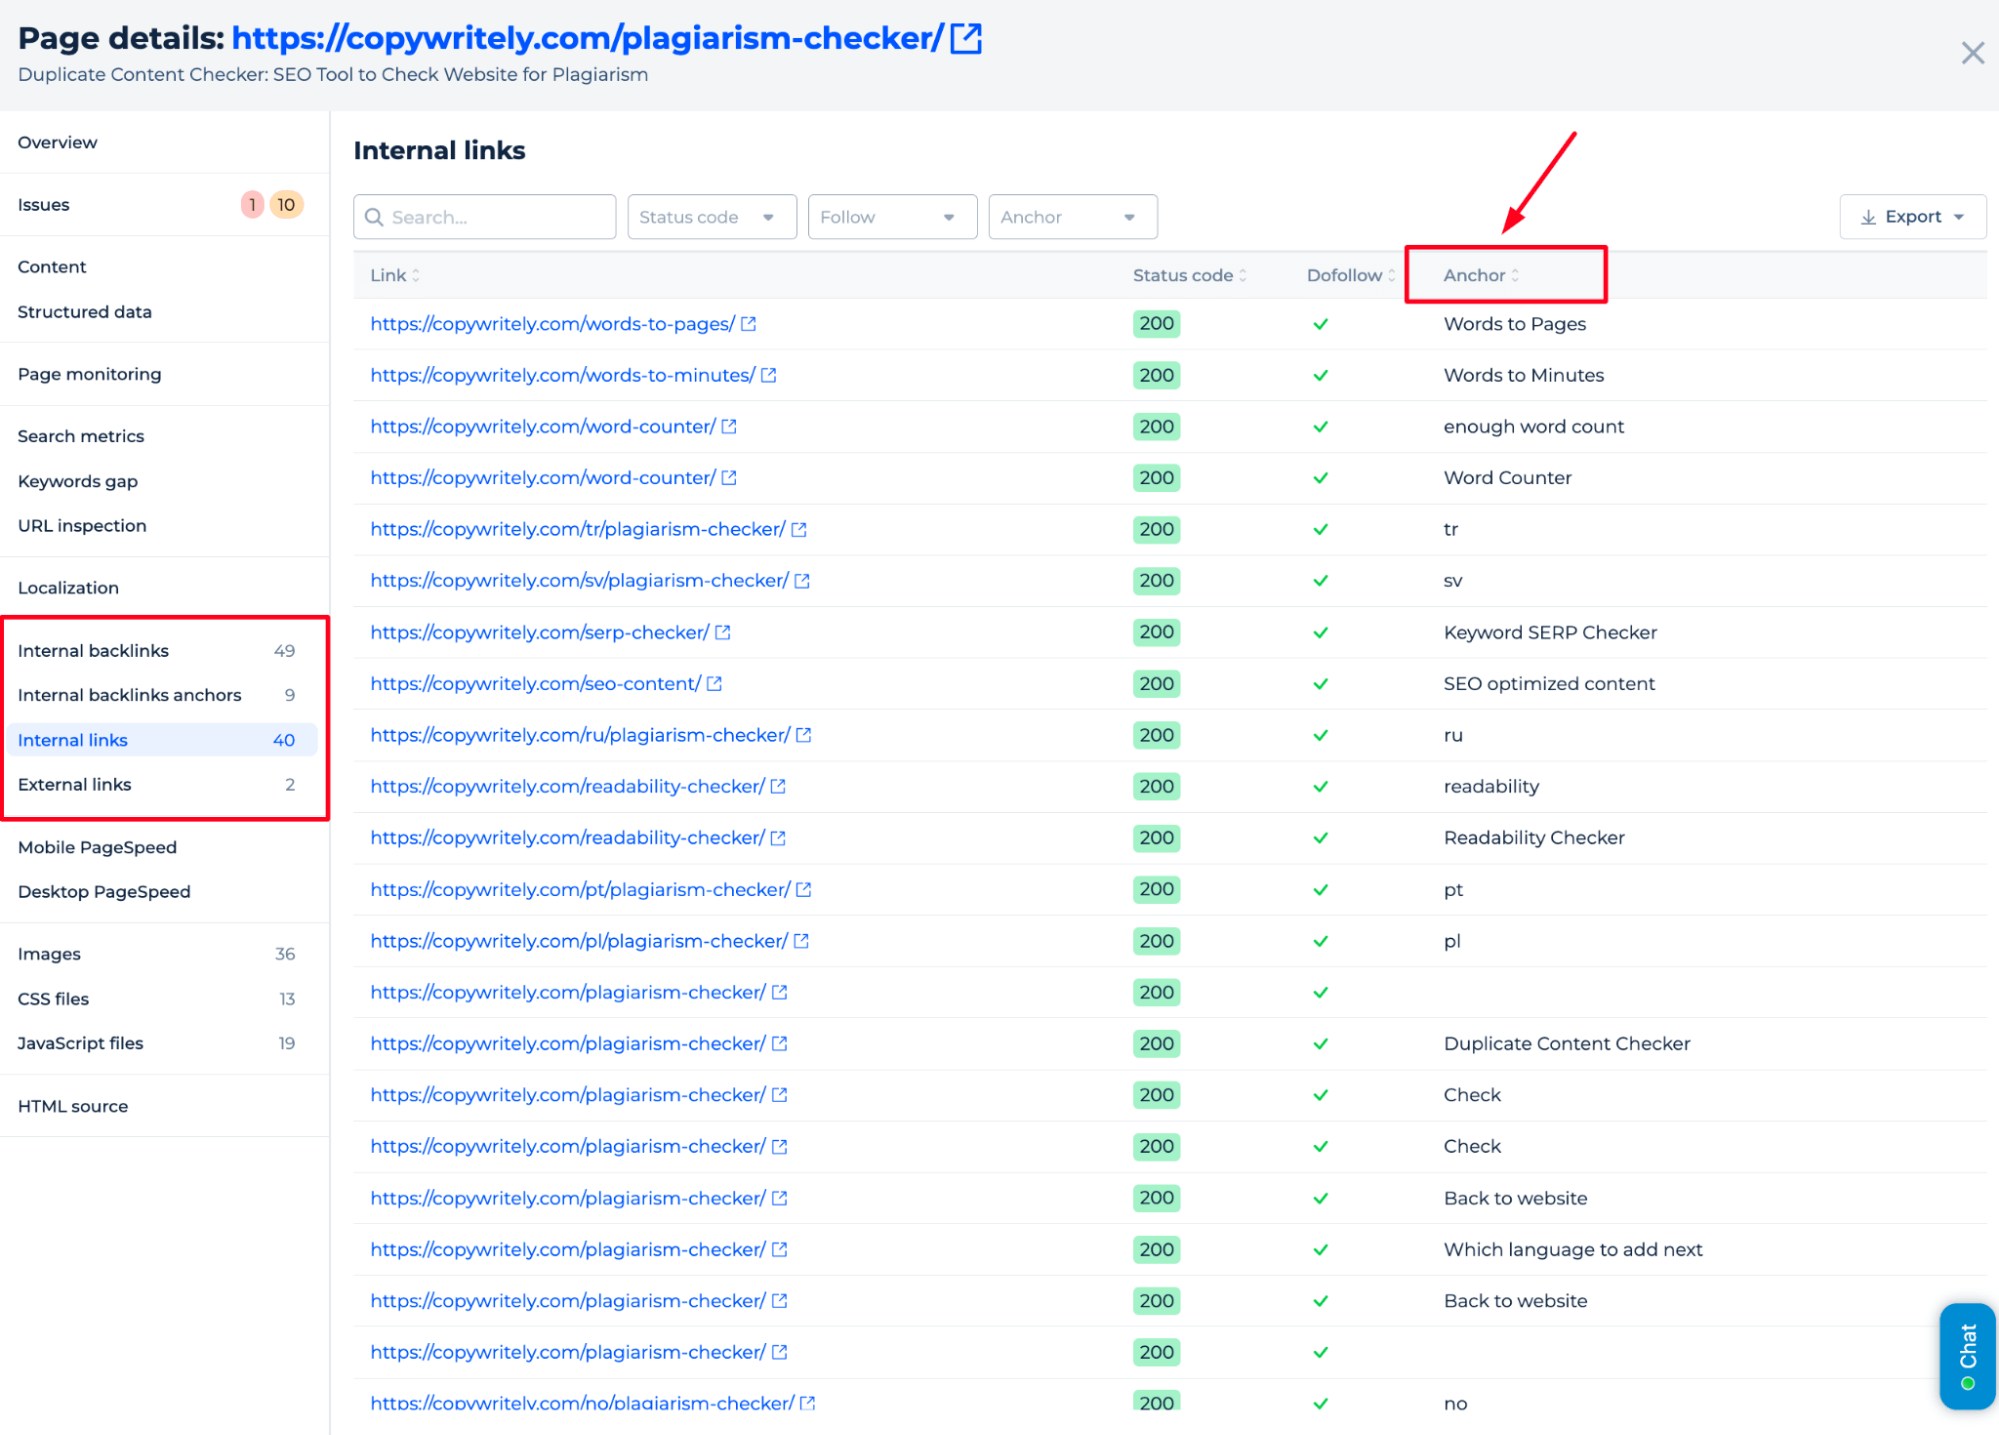Viewport: 1999px width, 1435px height.
Task: Click the orange issues badge showing 10
Action: tap(286, 205)
